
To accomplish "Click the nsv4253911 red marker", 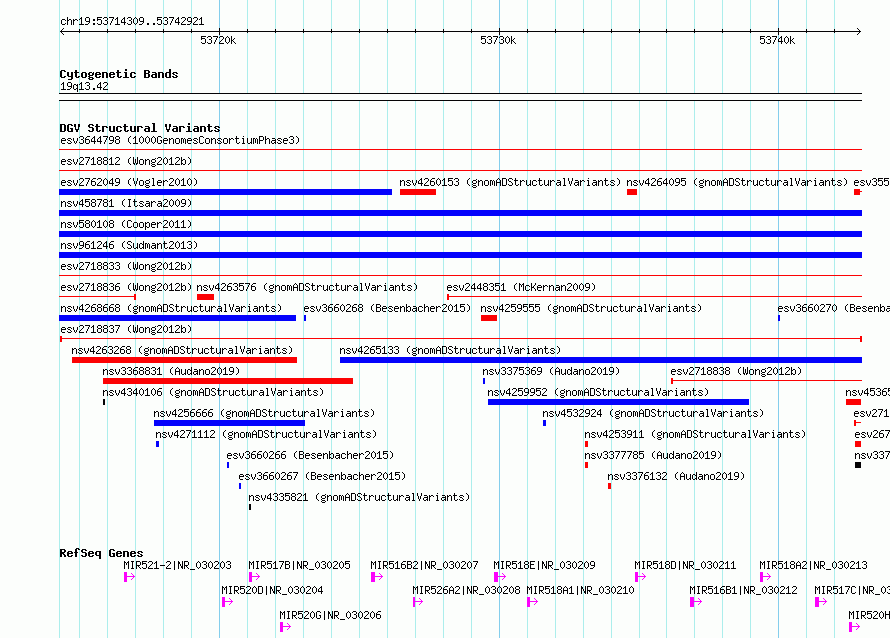I will pyautogui.click(x=586, y=444).
